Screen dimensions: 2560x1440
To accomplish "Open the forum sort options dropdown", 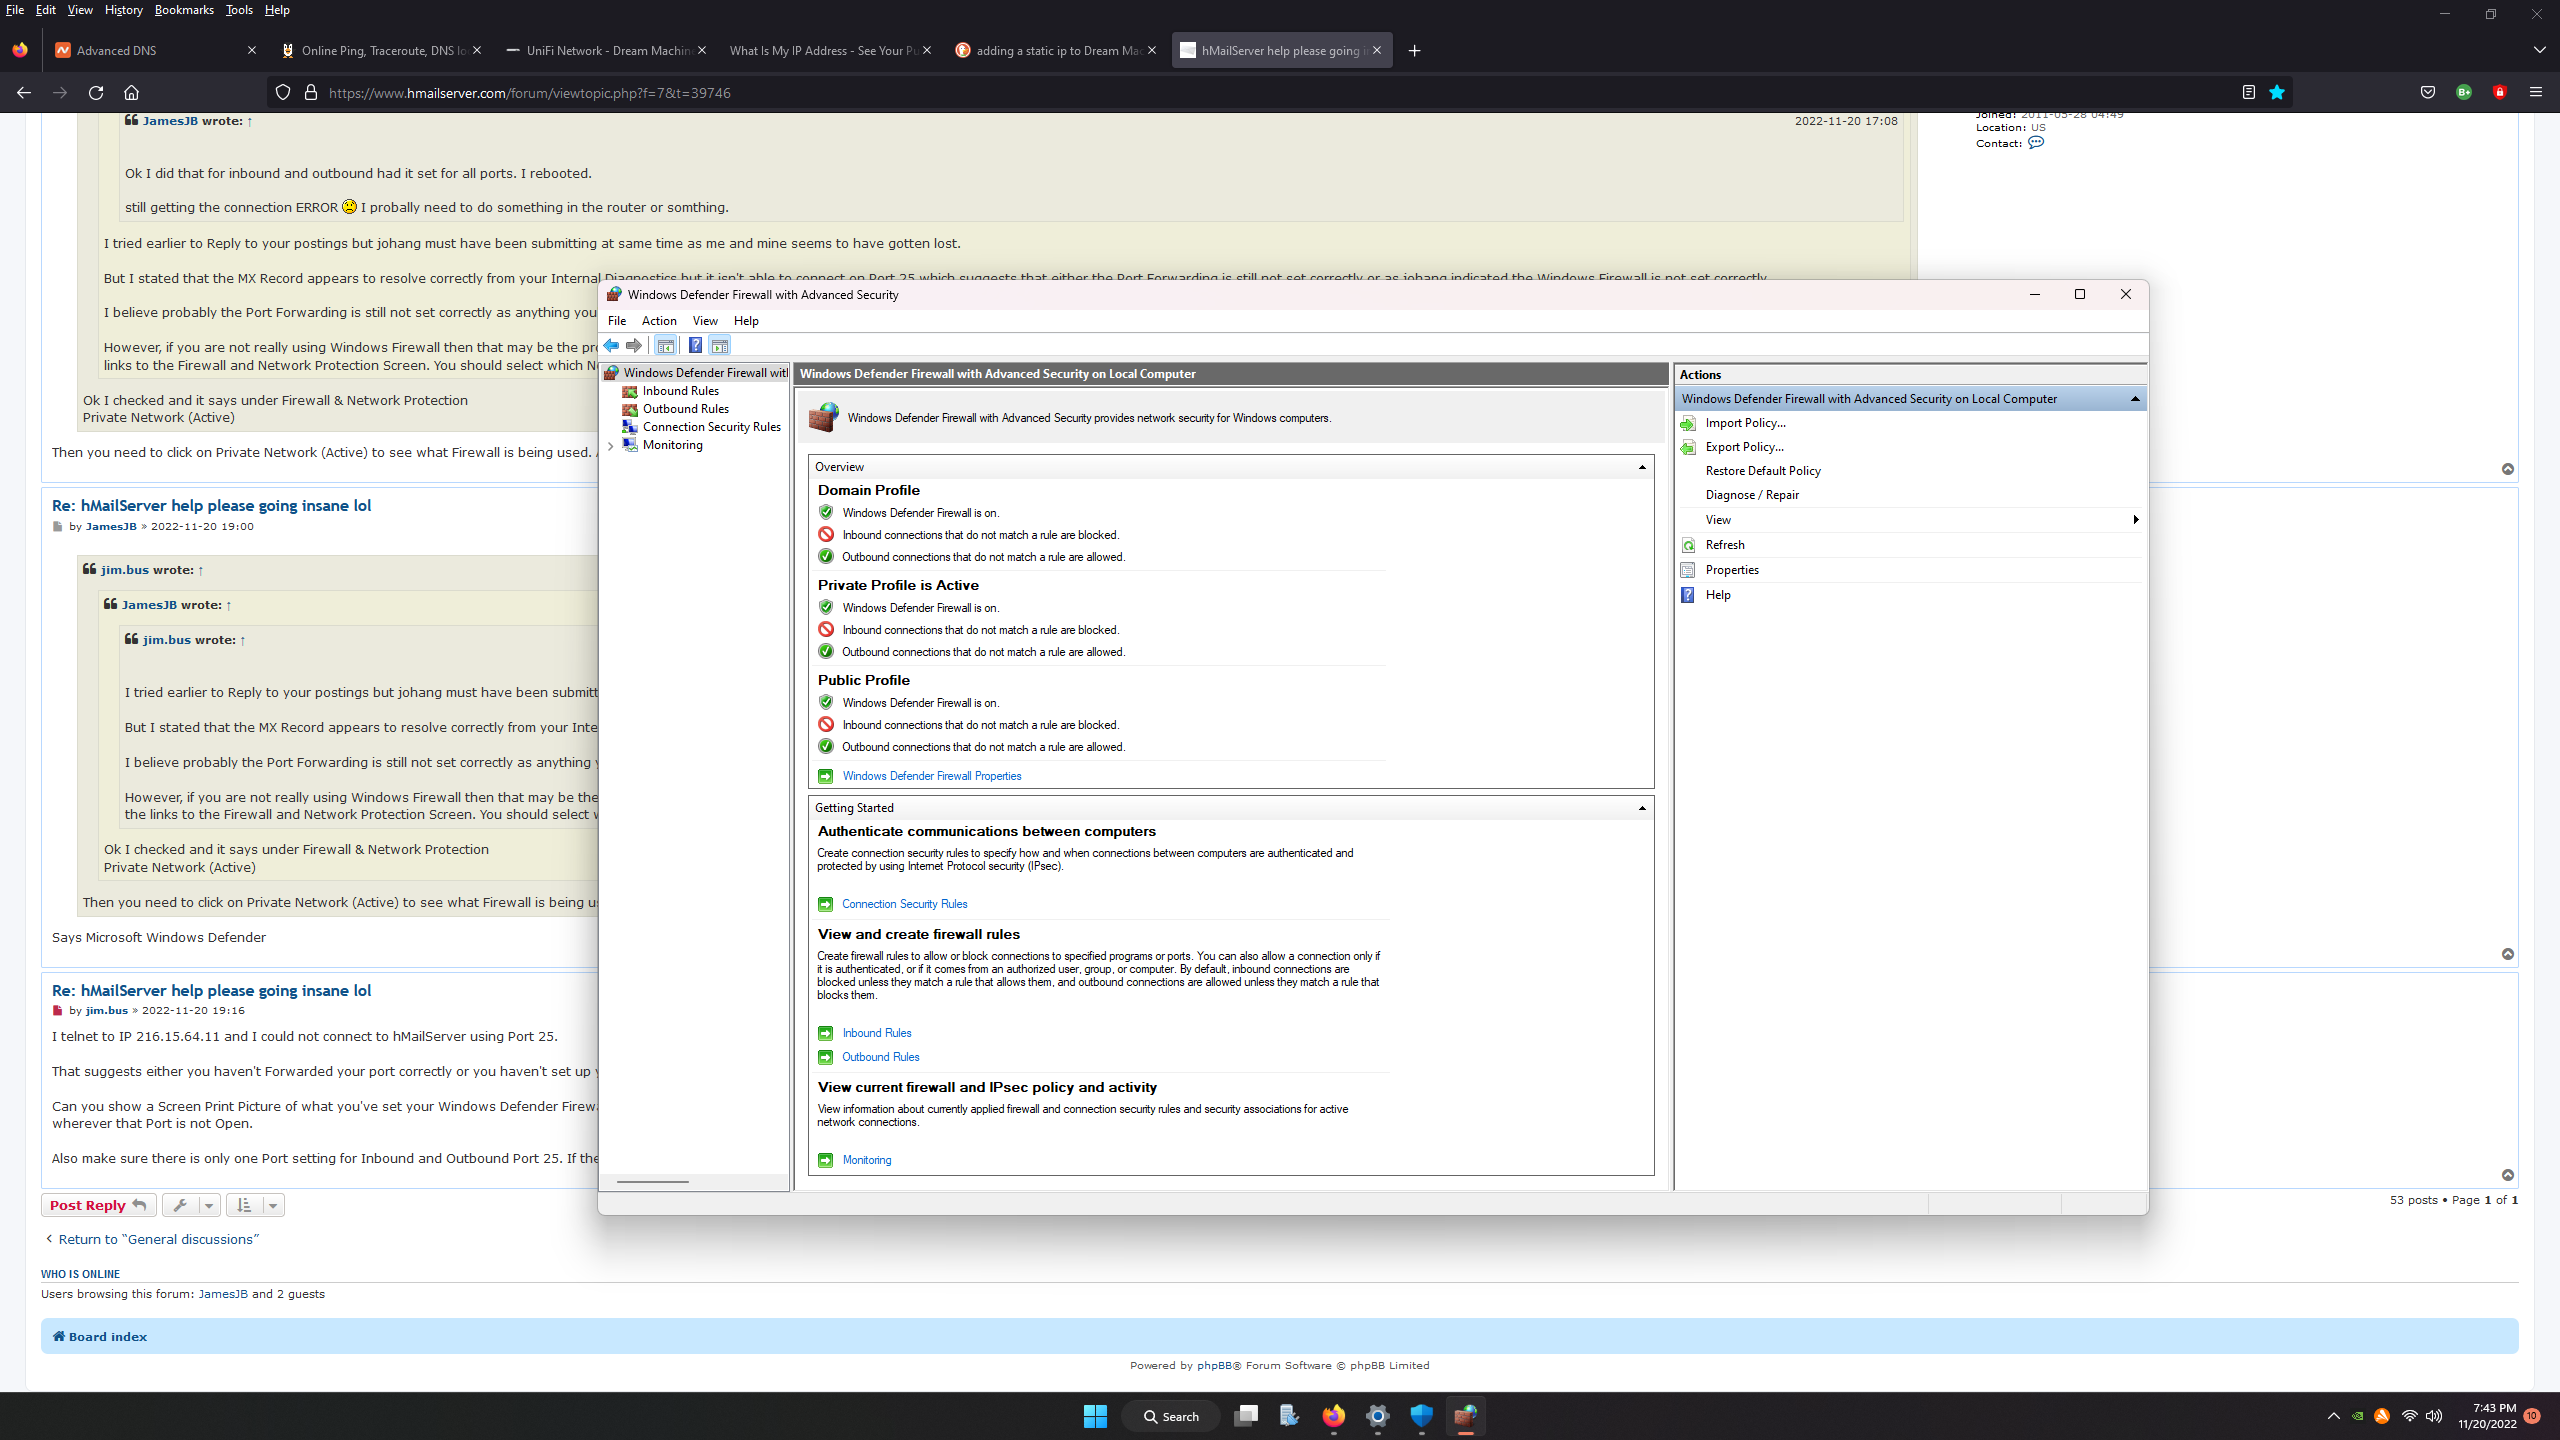I will click(255, 1206).
